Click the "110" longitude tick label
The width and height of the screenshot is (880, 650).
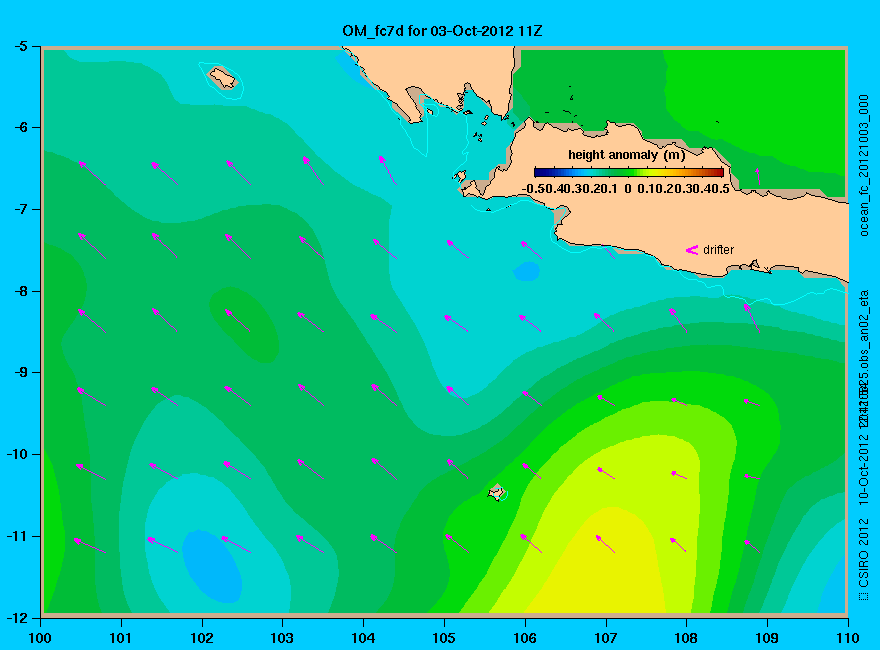coord(847,638)
